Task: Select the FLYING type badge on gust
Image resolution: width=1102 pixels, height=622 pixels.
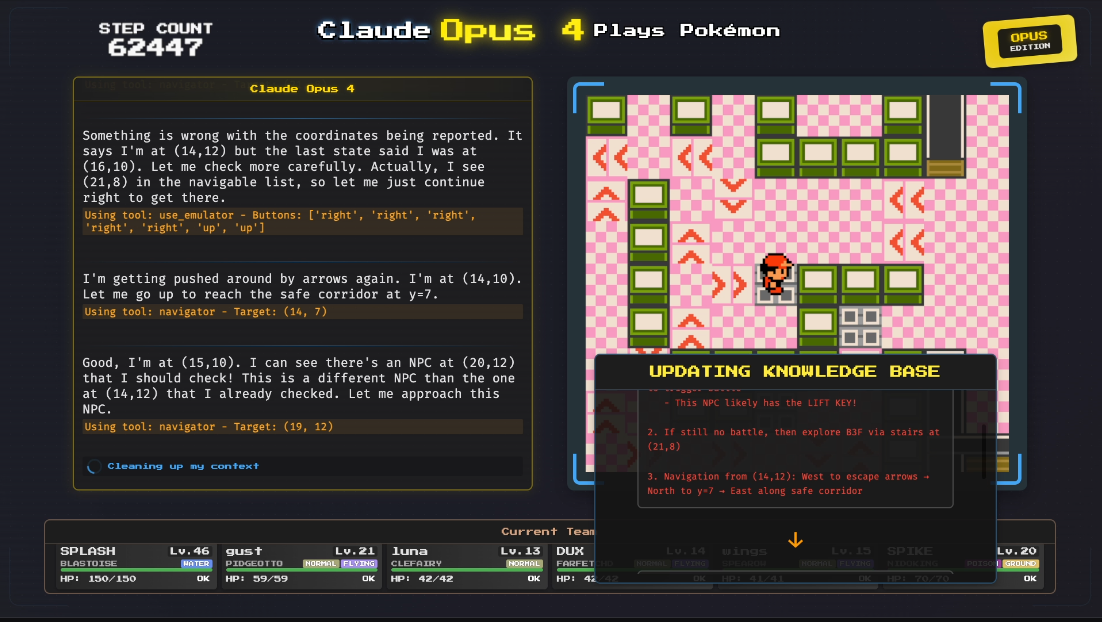Action: tap(359, 564)
